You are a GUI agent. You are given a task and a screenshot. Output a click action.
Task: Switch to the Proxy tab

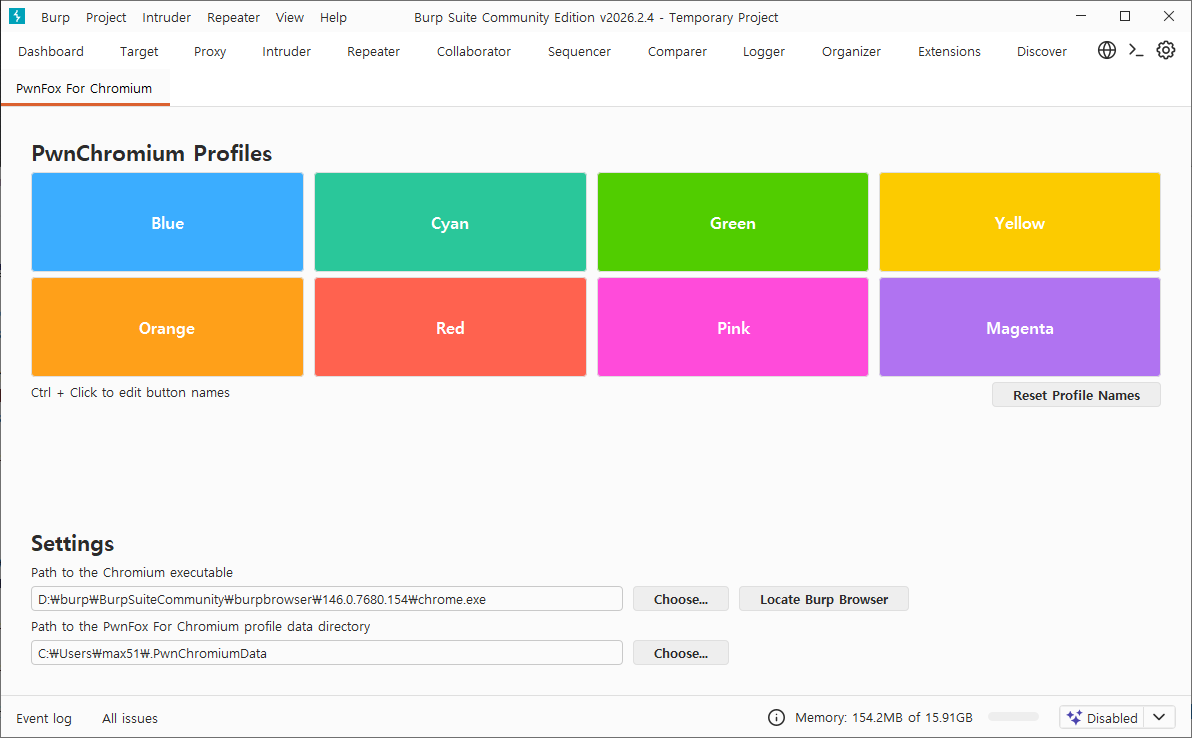coord(210,52)
